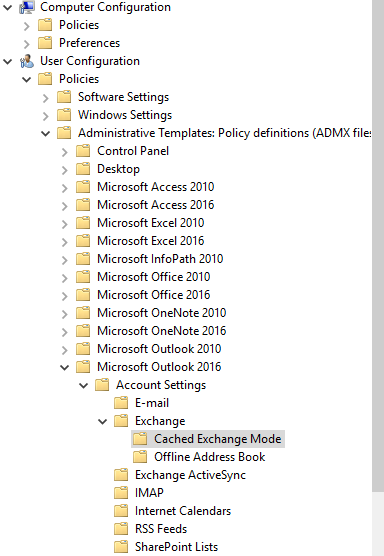Expand the Control Panel folder
The height and width of the screenshot is (556, 384).
pyautogui.click(x=65, y=152)
